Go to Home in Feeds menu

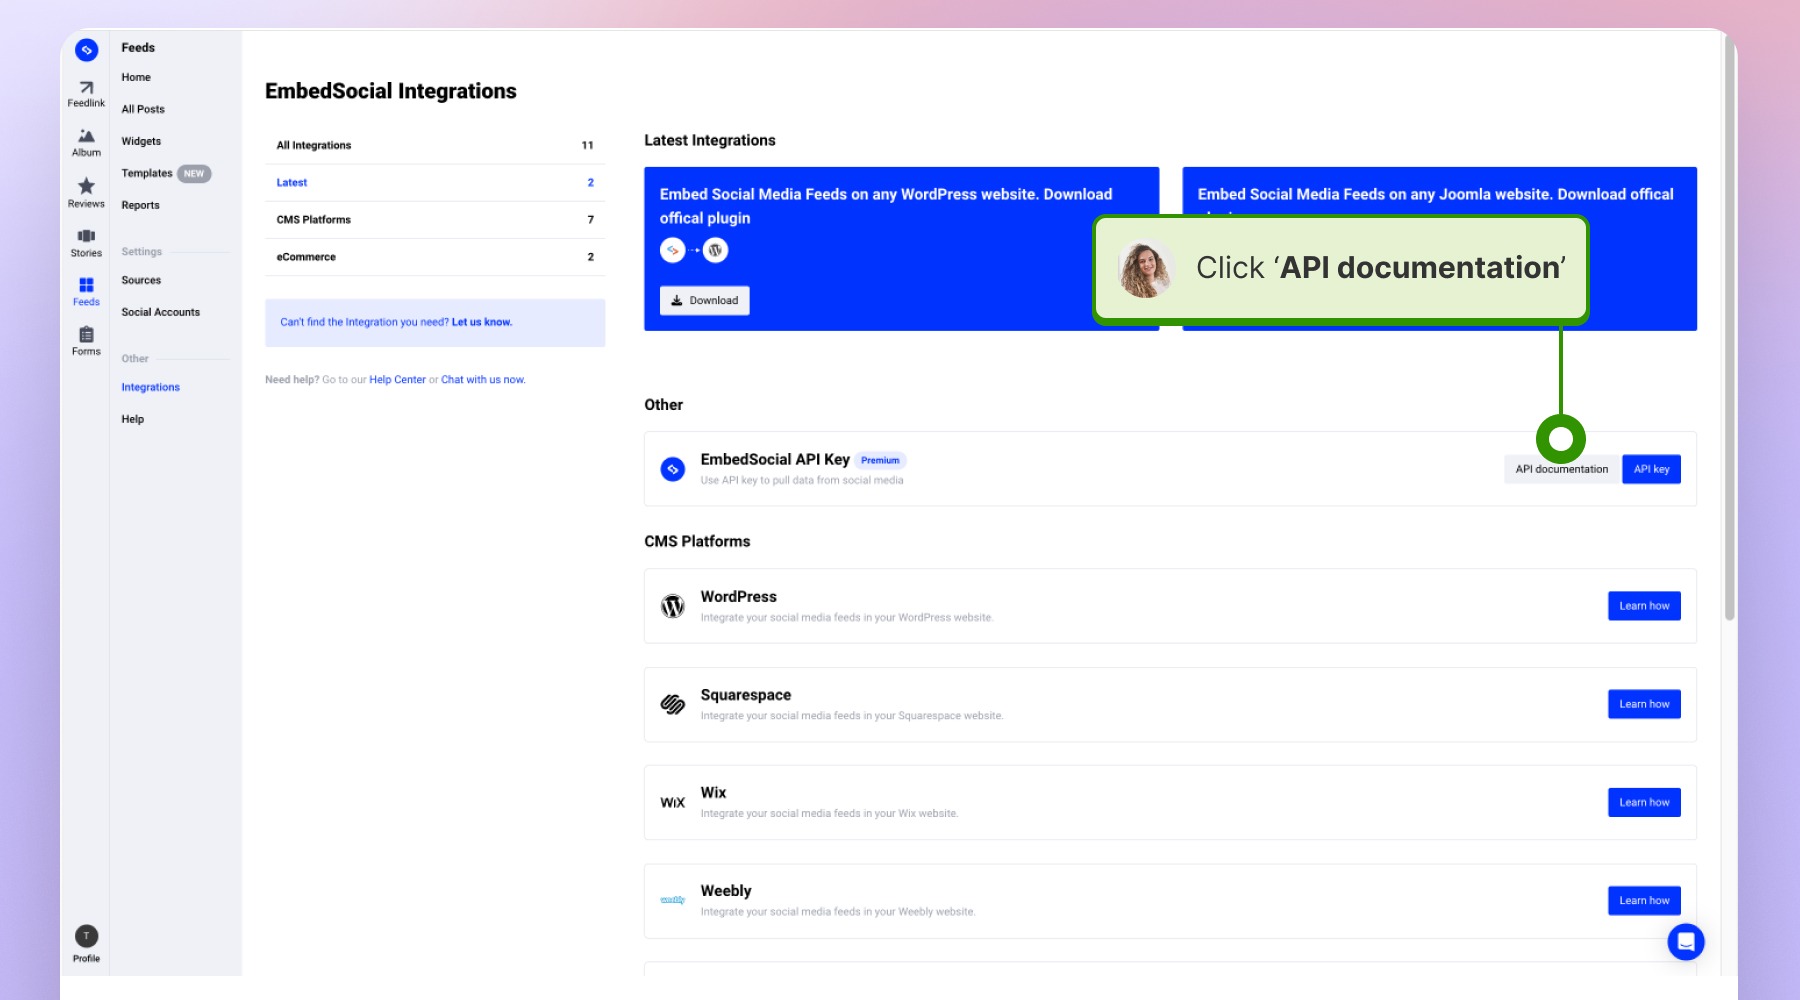point(136,77)
